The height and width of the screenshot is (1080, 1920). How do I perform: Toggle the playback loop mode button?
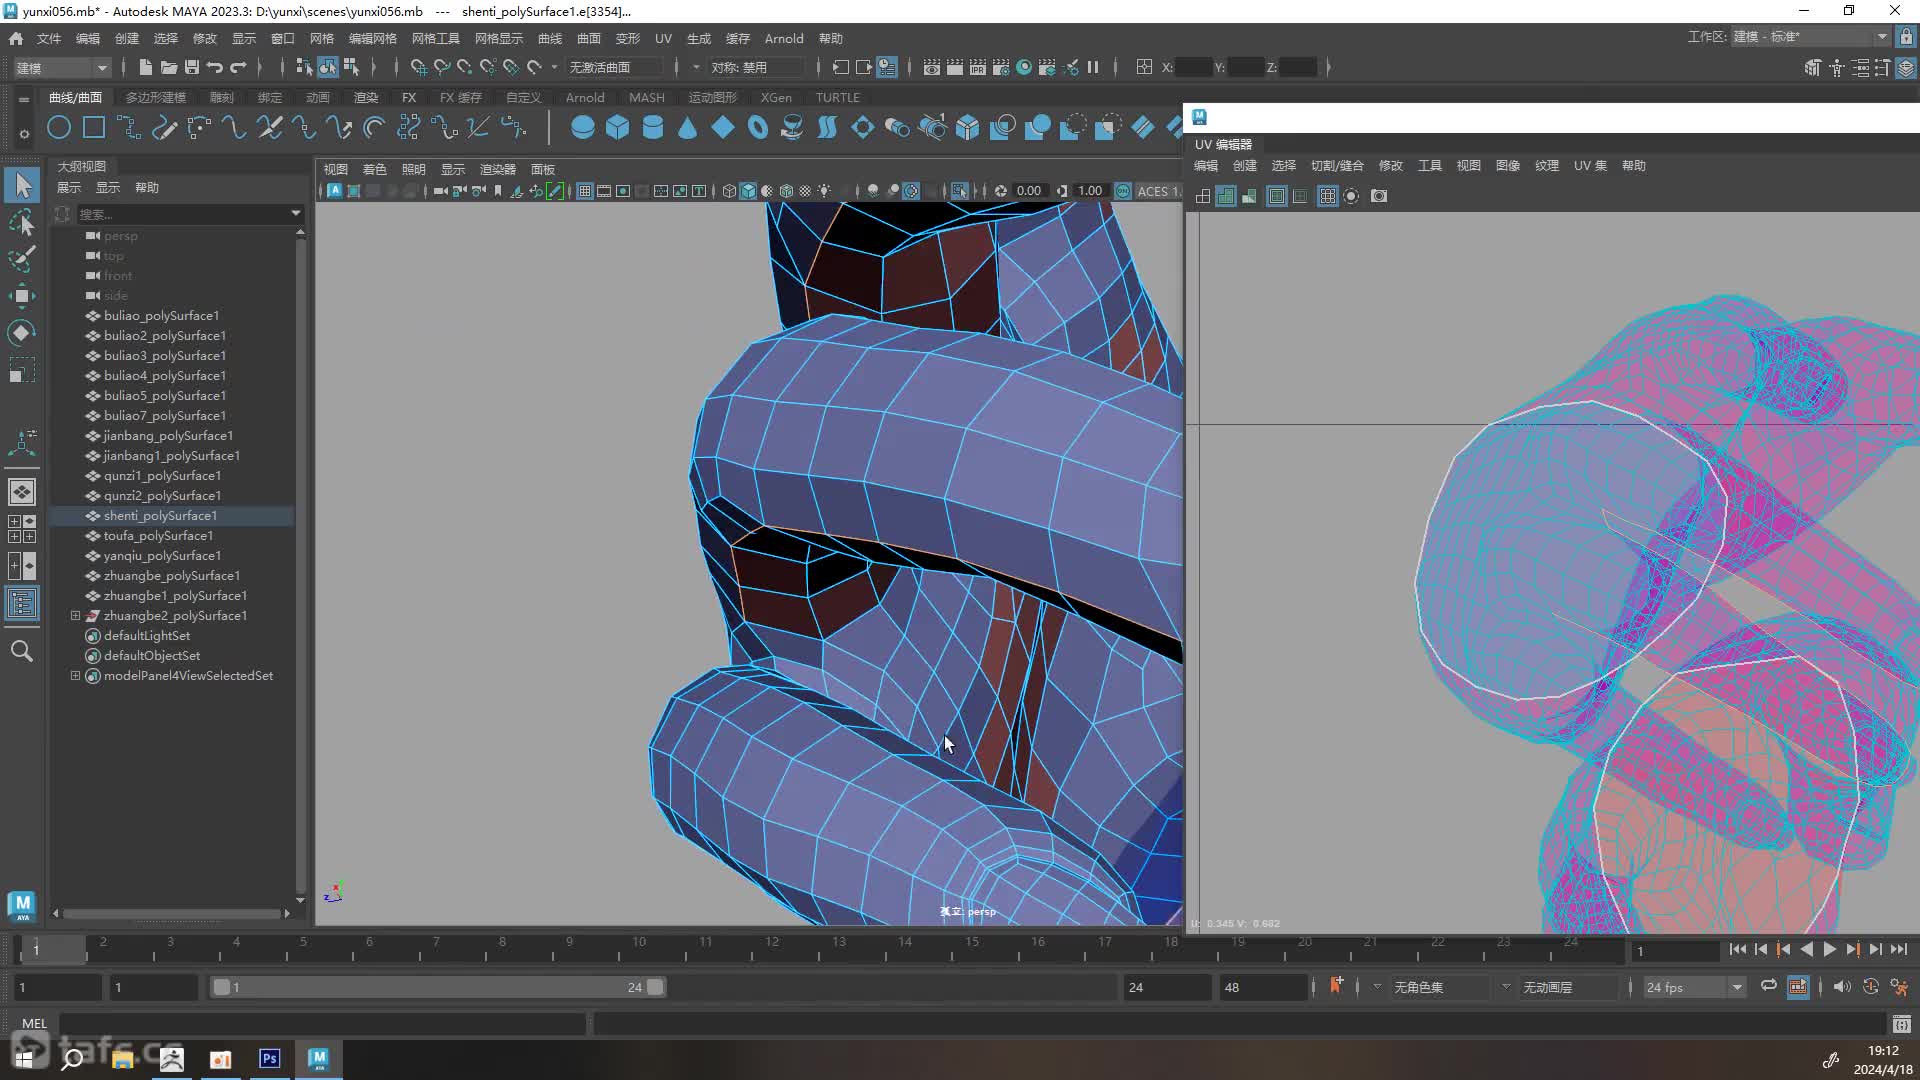1769,987
